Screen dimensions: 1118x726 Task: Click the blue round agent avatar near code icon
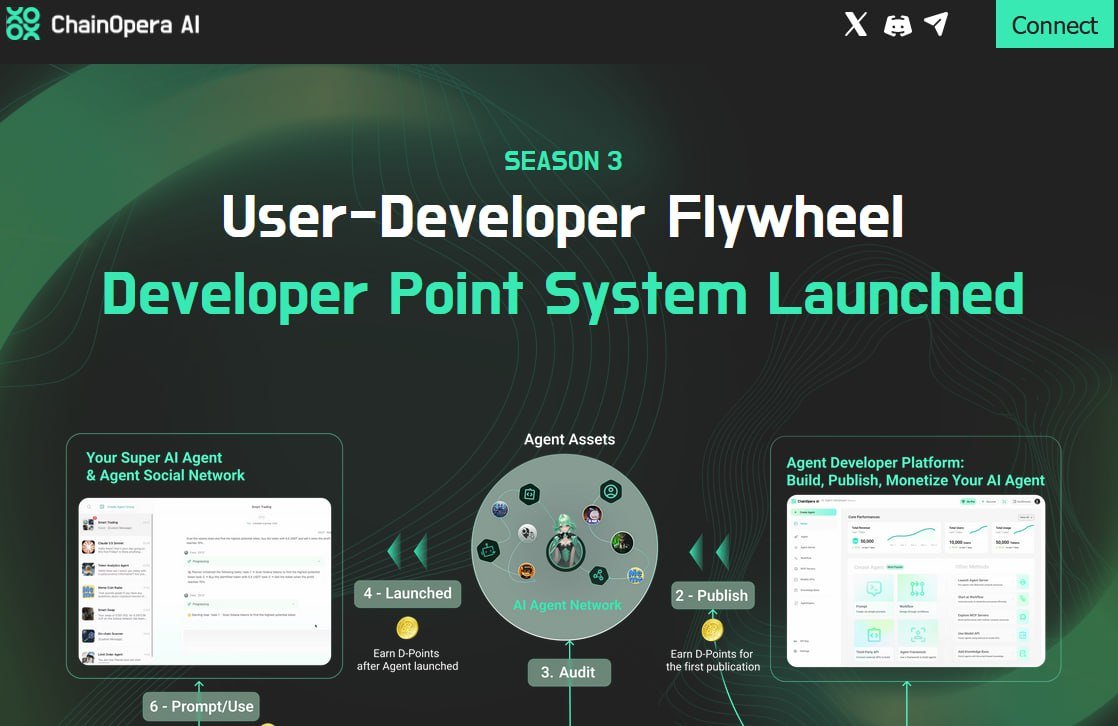tap(500, 509)
